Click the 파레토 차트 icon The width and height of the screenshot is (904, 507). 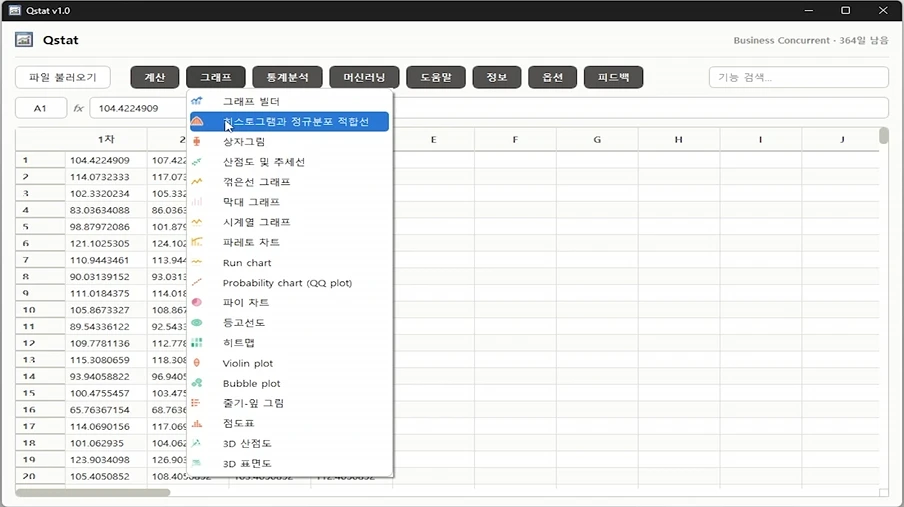click(x=197, y=242)
